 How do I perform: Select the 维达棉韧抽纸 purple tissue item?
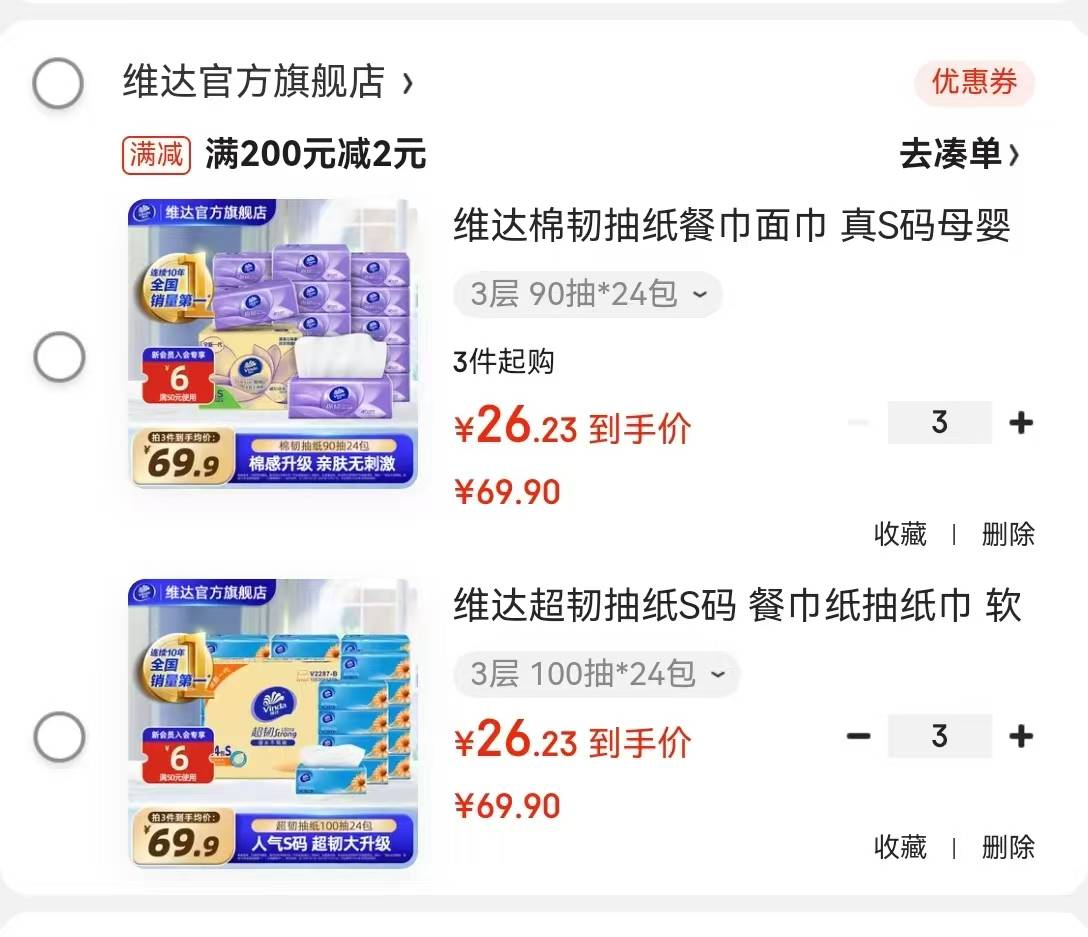60,357
